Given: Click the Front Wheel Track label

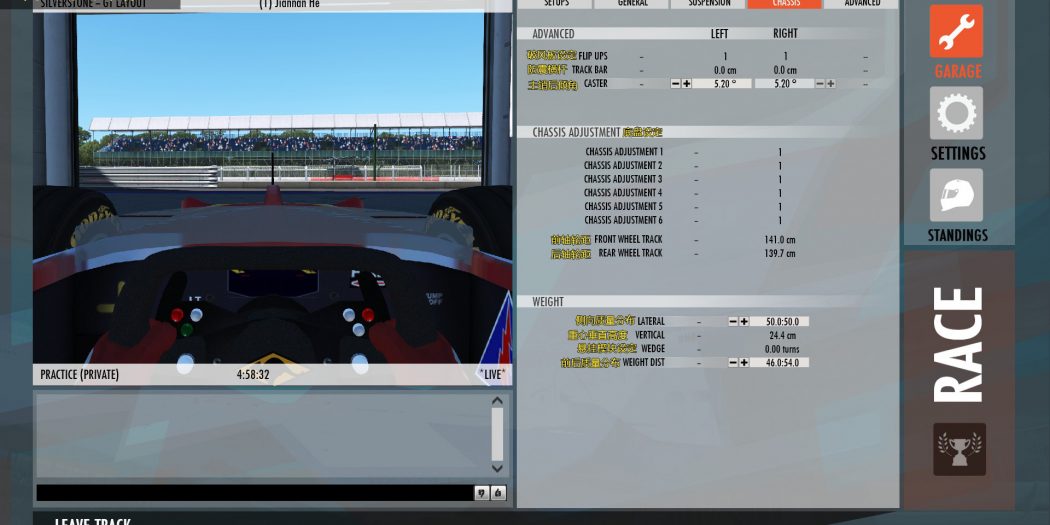Looking at the screenshot, I should coord(628,239).
